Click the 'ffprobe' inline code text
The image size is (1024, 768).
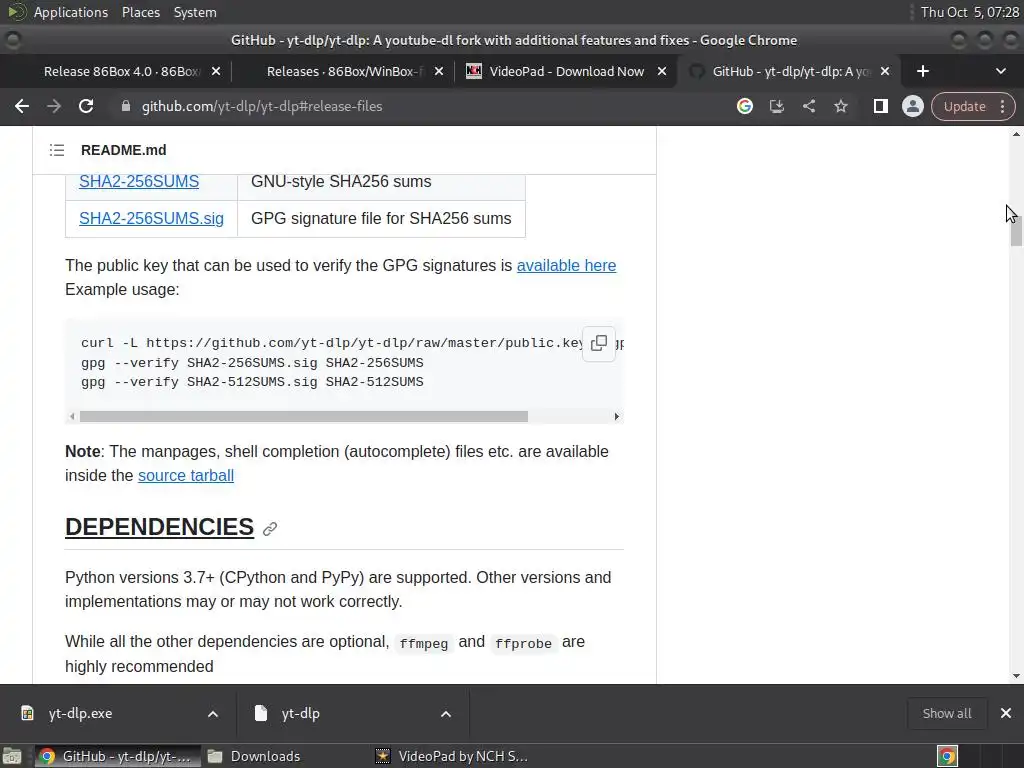point(523,644)
